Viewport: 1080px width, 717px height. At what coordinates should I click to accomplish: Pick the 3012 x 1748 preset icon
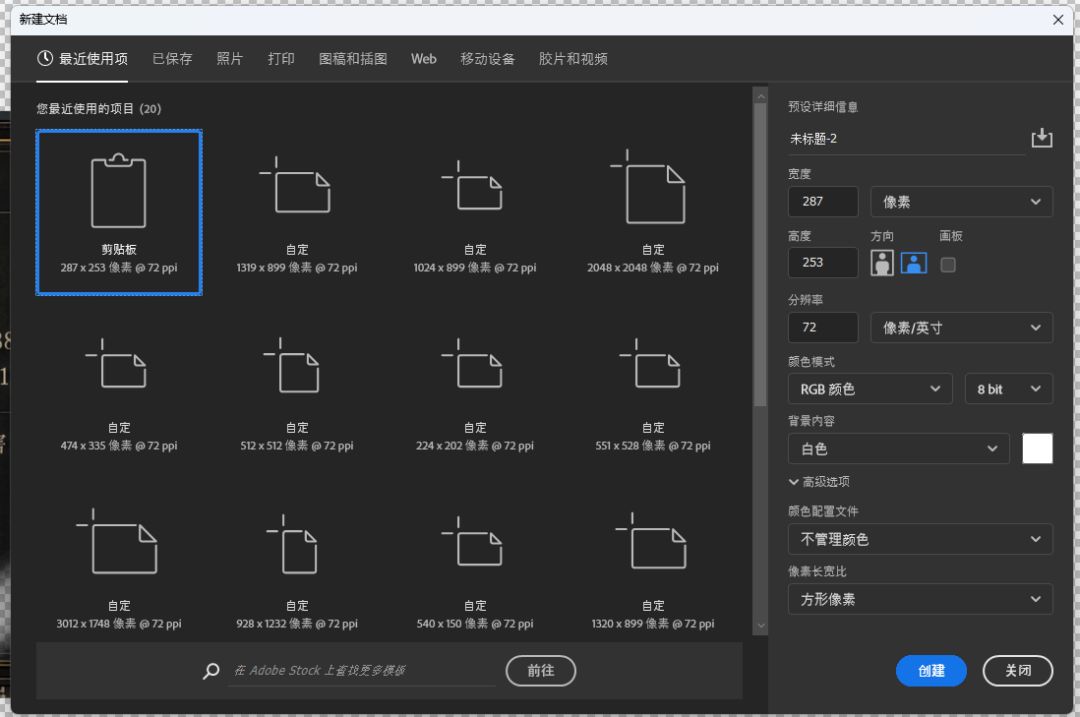pos(118,541)
